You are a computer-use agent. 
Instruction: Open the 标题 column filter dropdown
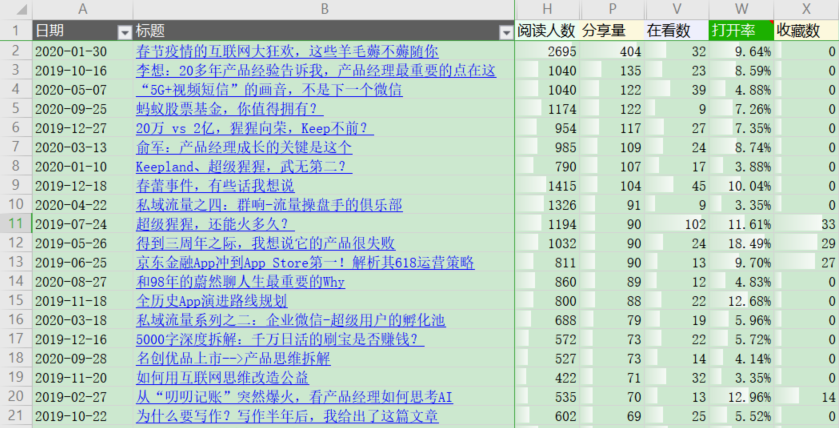click(x=505, y=32)
